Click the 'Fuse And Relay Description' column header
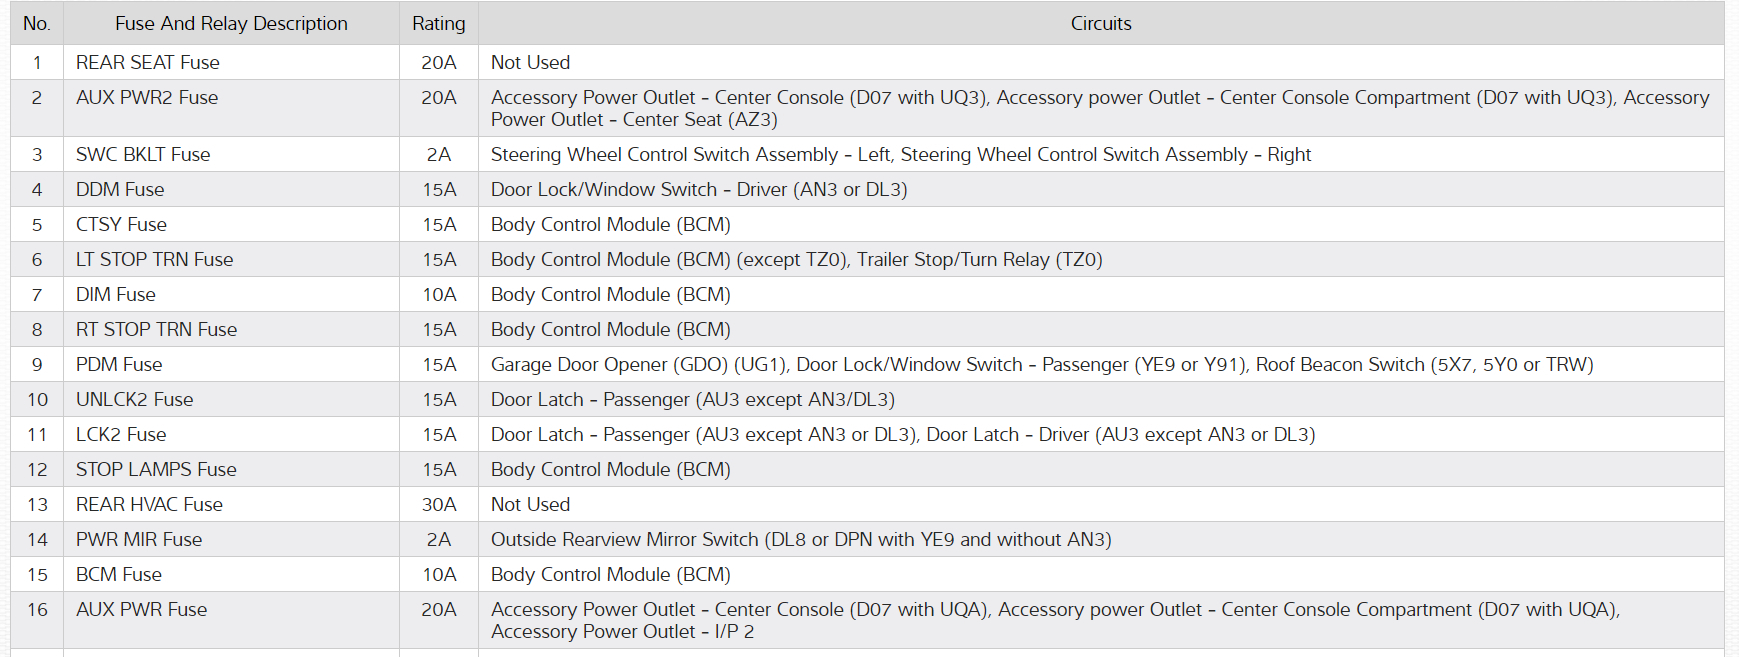Image resolution: width=1739 pixels, height=657 pixels. [x=231, y=23]
